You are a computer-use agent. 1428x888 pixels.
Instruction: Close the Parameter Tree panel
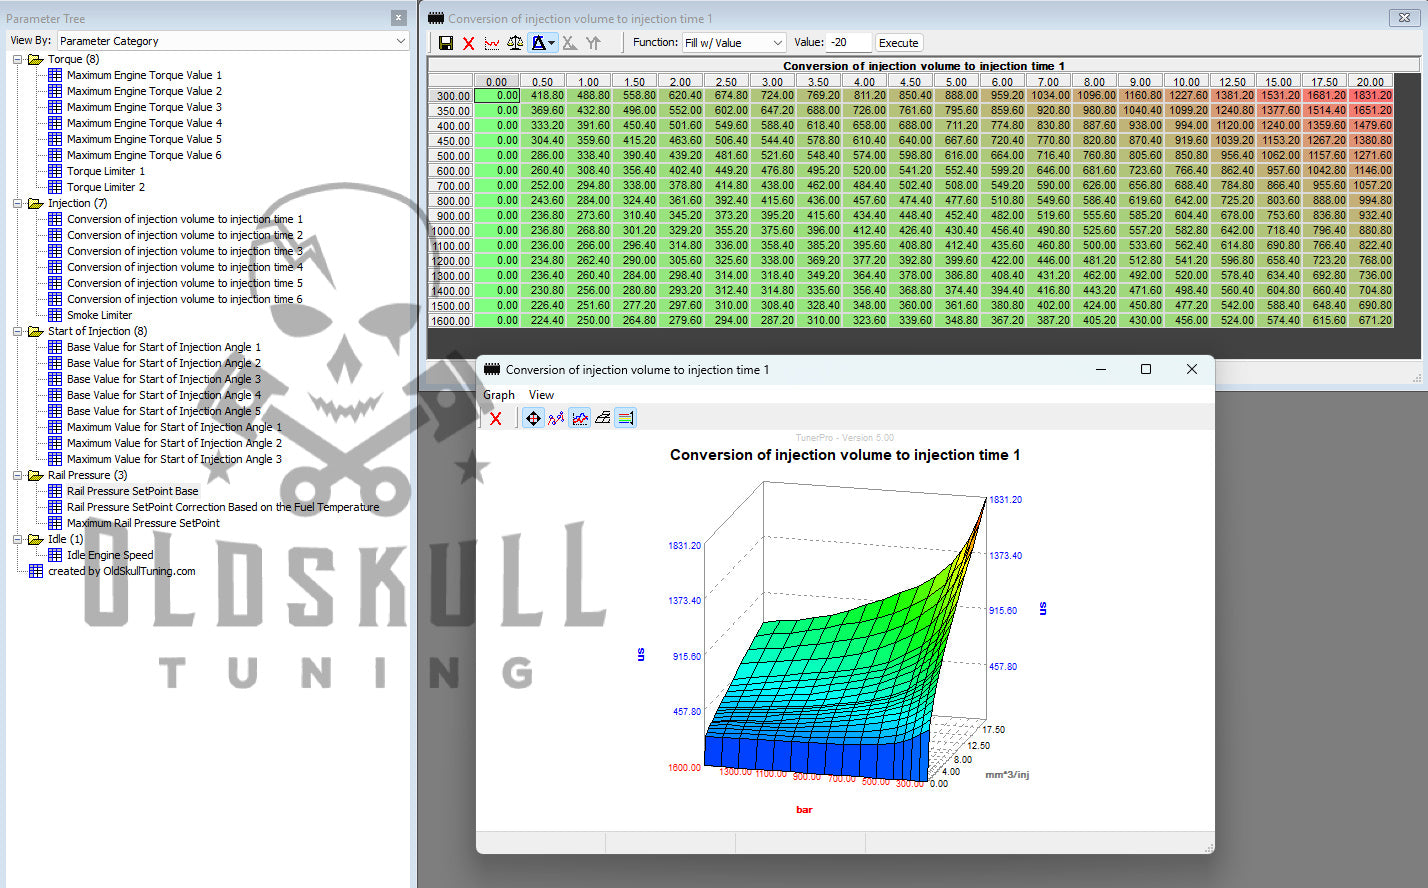coord(398,18)
